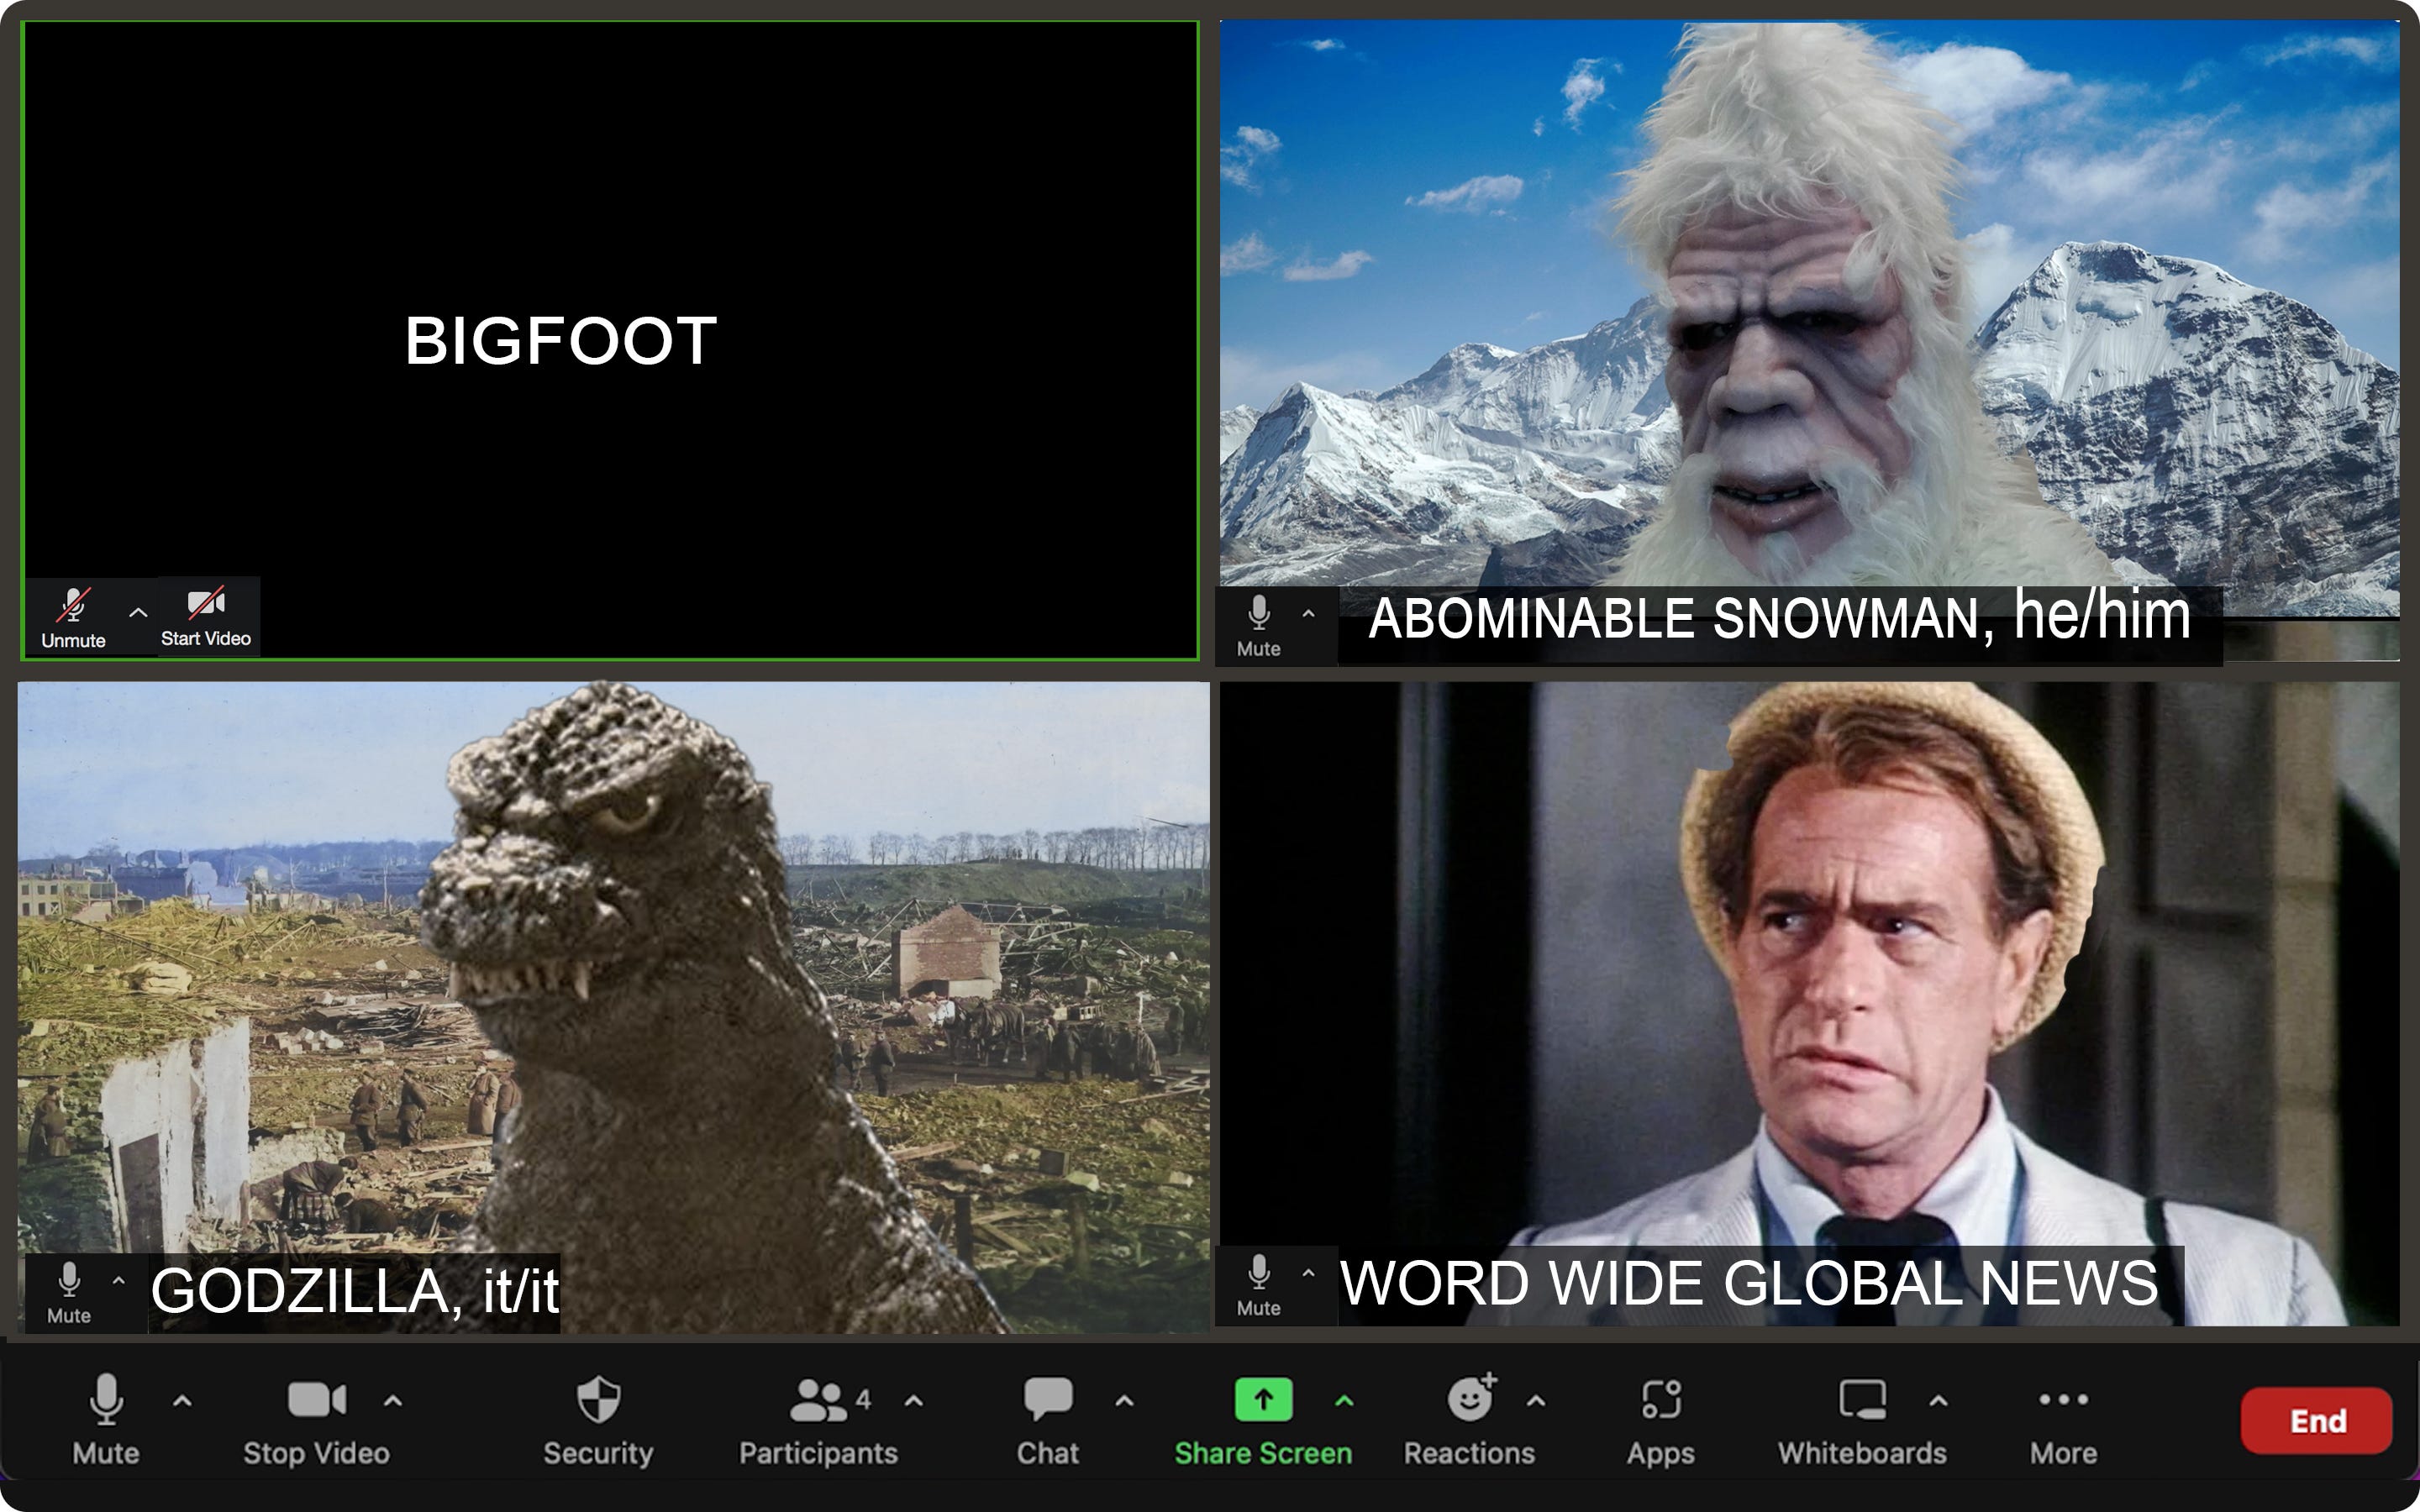Expand audio arrow in ABOMINABLE SNOWMAN tile
This screenshot has width=2420, height=1512.
[1308, 613]
